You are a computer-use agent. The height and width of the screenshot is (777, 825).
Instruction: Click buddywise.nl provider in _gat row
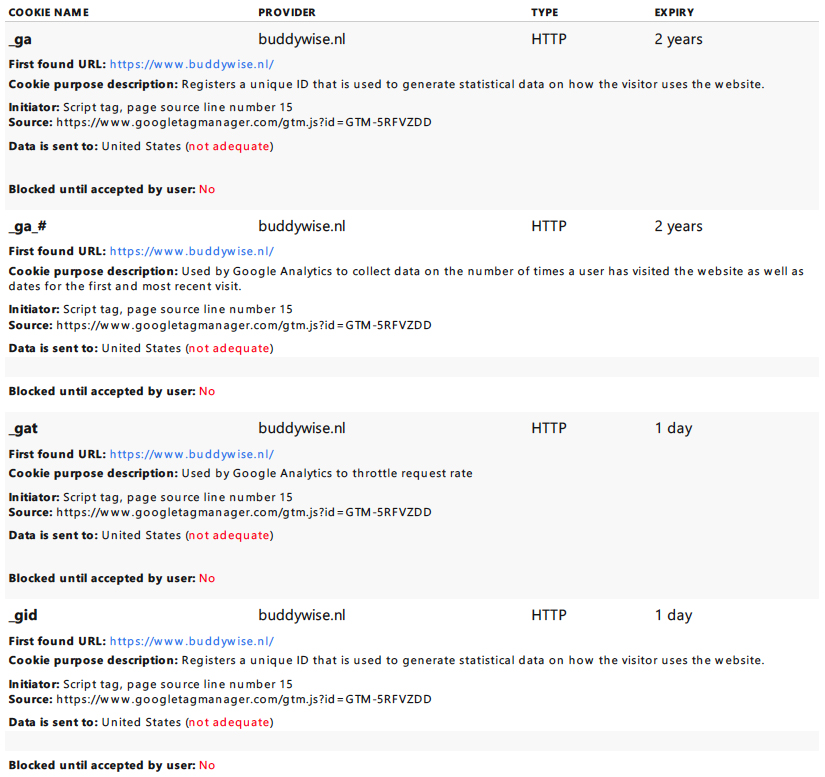301,428
